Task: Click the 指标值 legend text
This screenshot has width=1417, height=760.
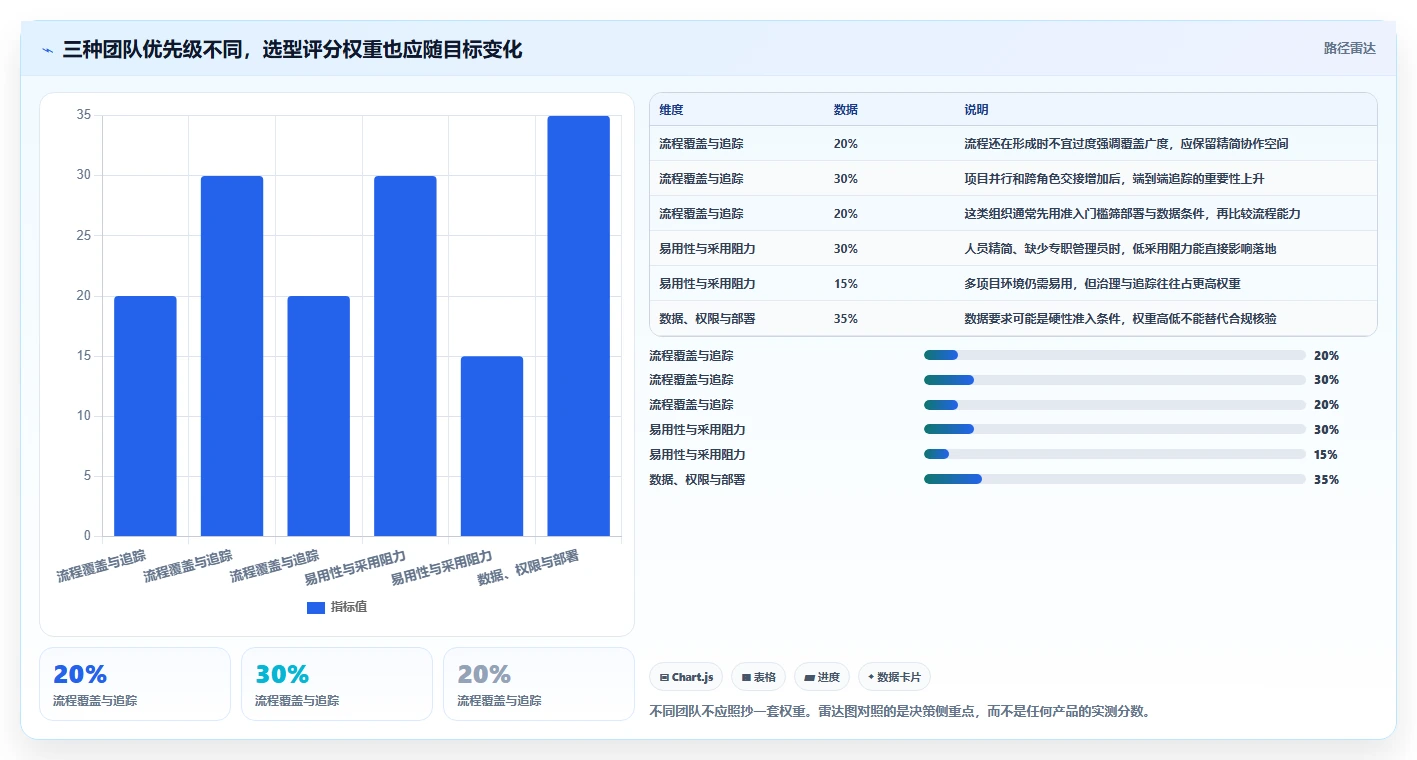Action: [349, 607]
